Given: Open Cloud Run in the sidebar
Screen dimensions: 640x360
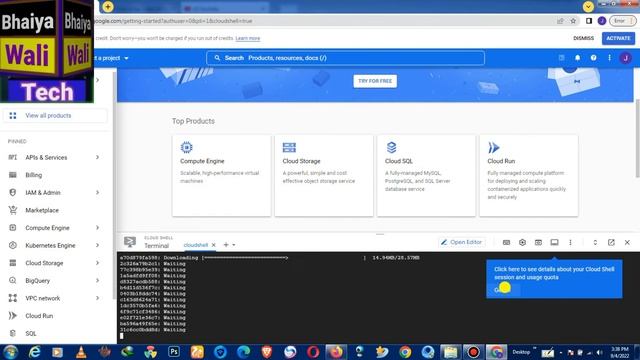Looking at the screenshot, I should pyautogui.click(x=39, y=316).
